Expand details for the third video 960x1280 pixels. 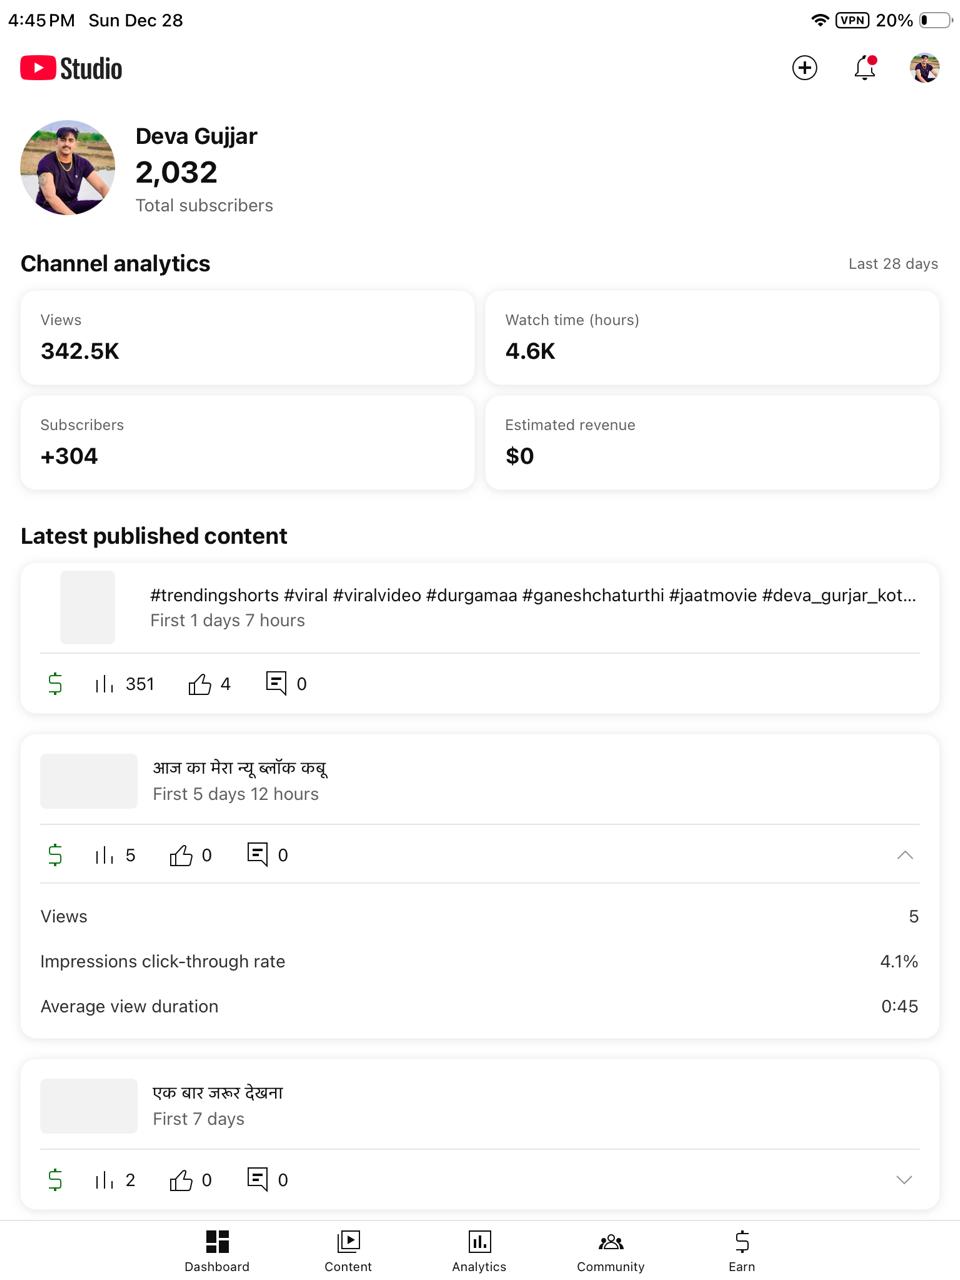click(x=904, y=1180)
